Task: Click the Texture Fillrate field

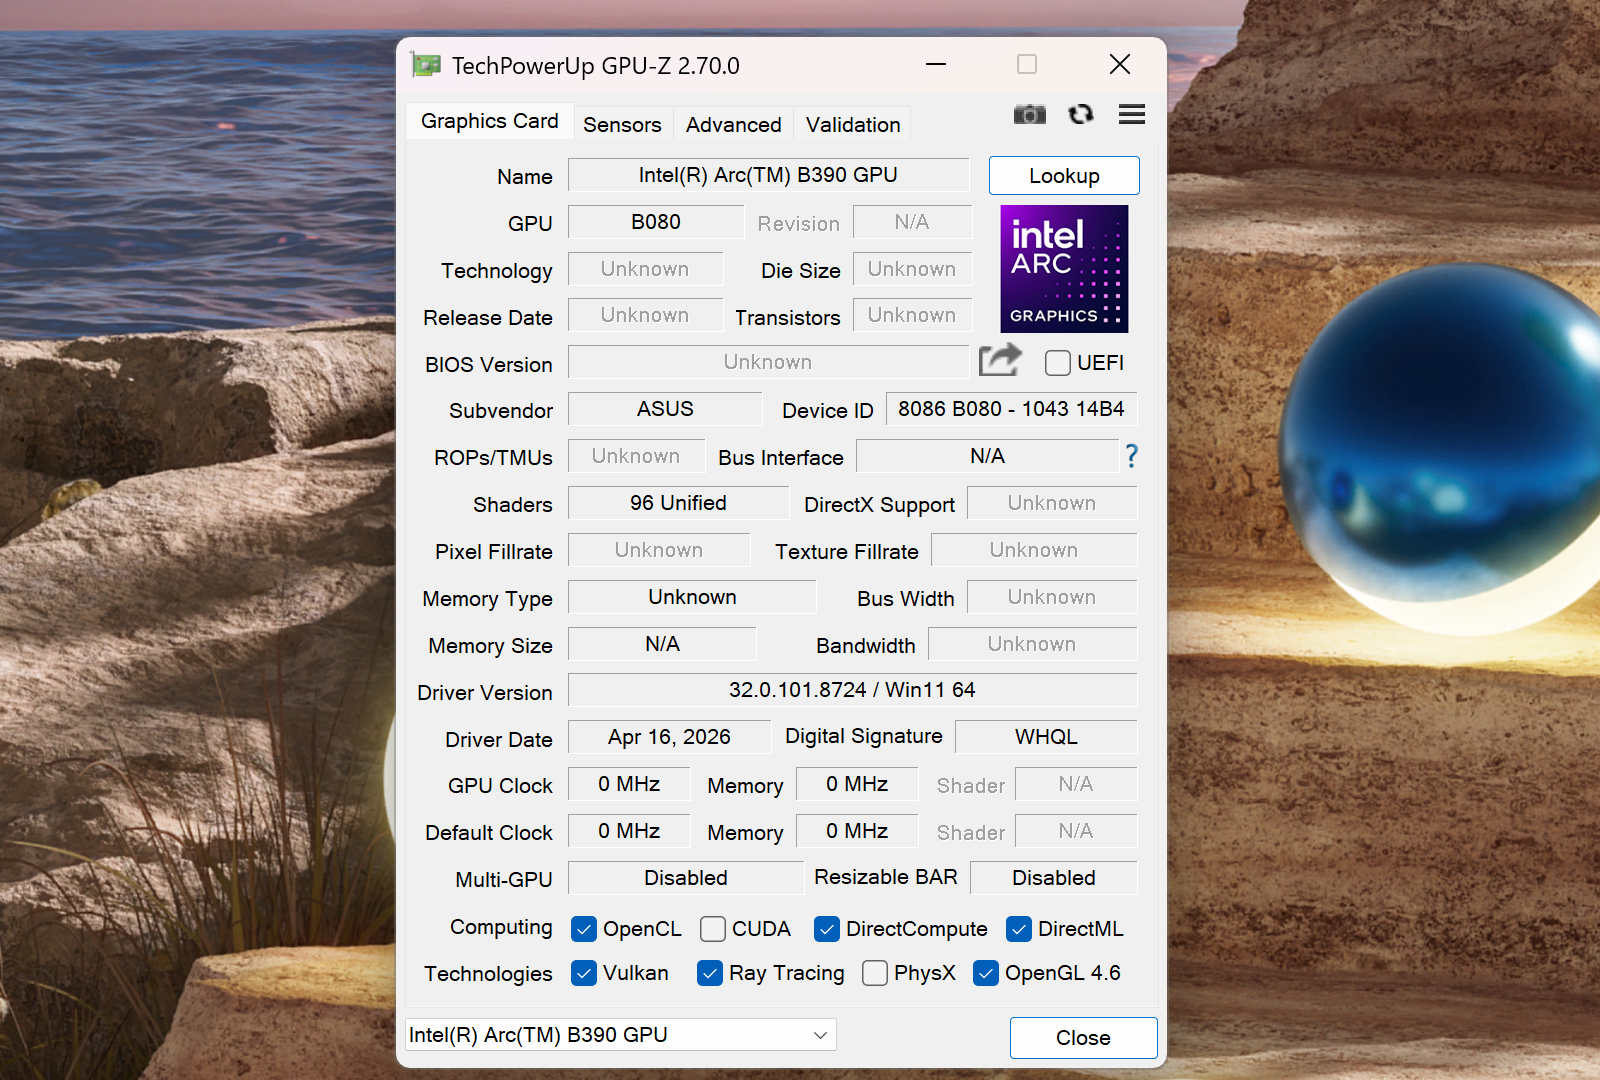Action: coord(1034,550)
